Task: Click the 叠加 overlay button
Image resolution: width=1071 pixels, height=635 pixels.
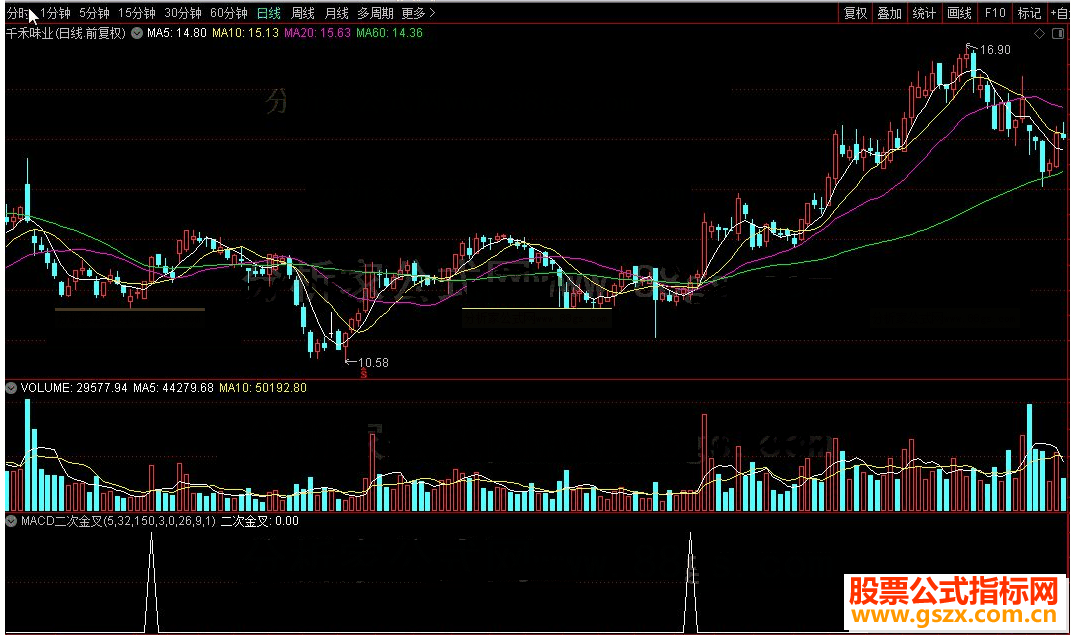Action: 889,13
